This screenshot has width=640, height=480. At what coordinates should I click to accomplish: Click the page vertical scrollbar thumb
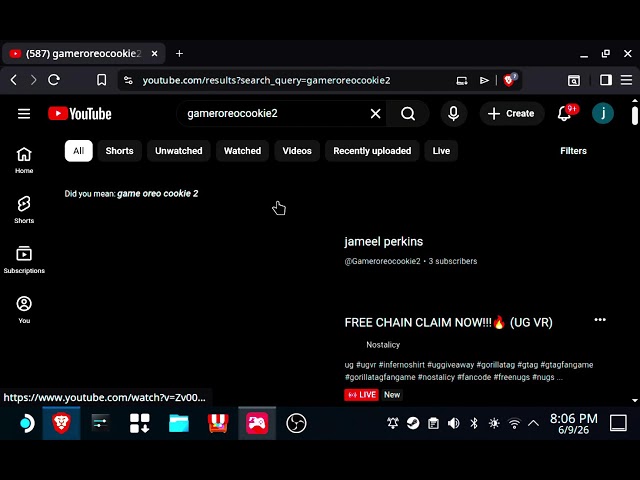pyautogui.click(x=635, y=116)
